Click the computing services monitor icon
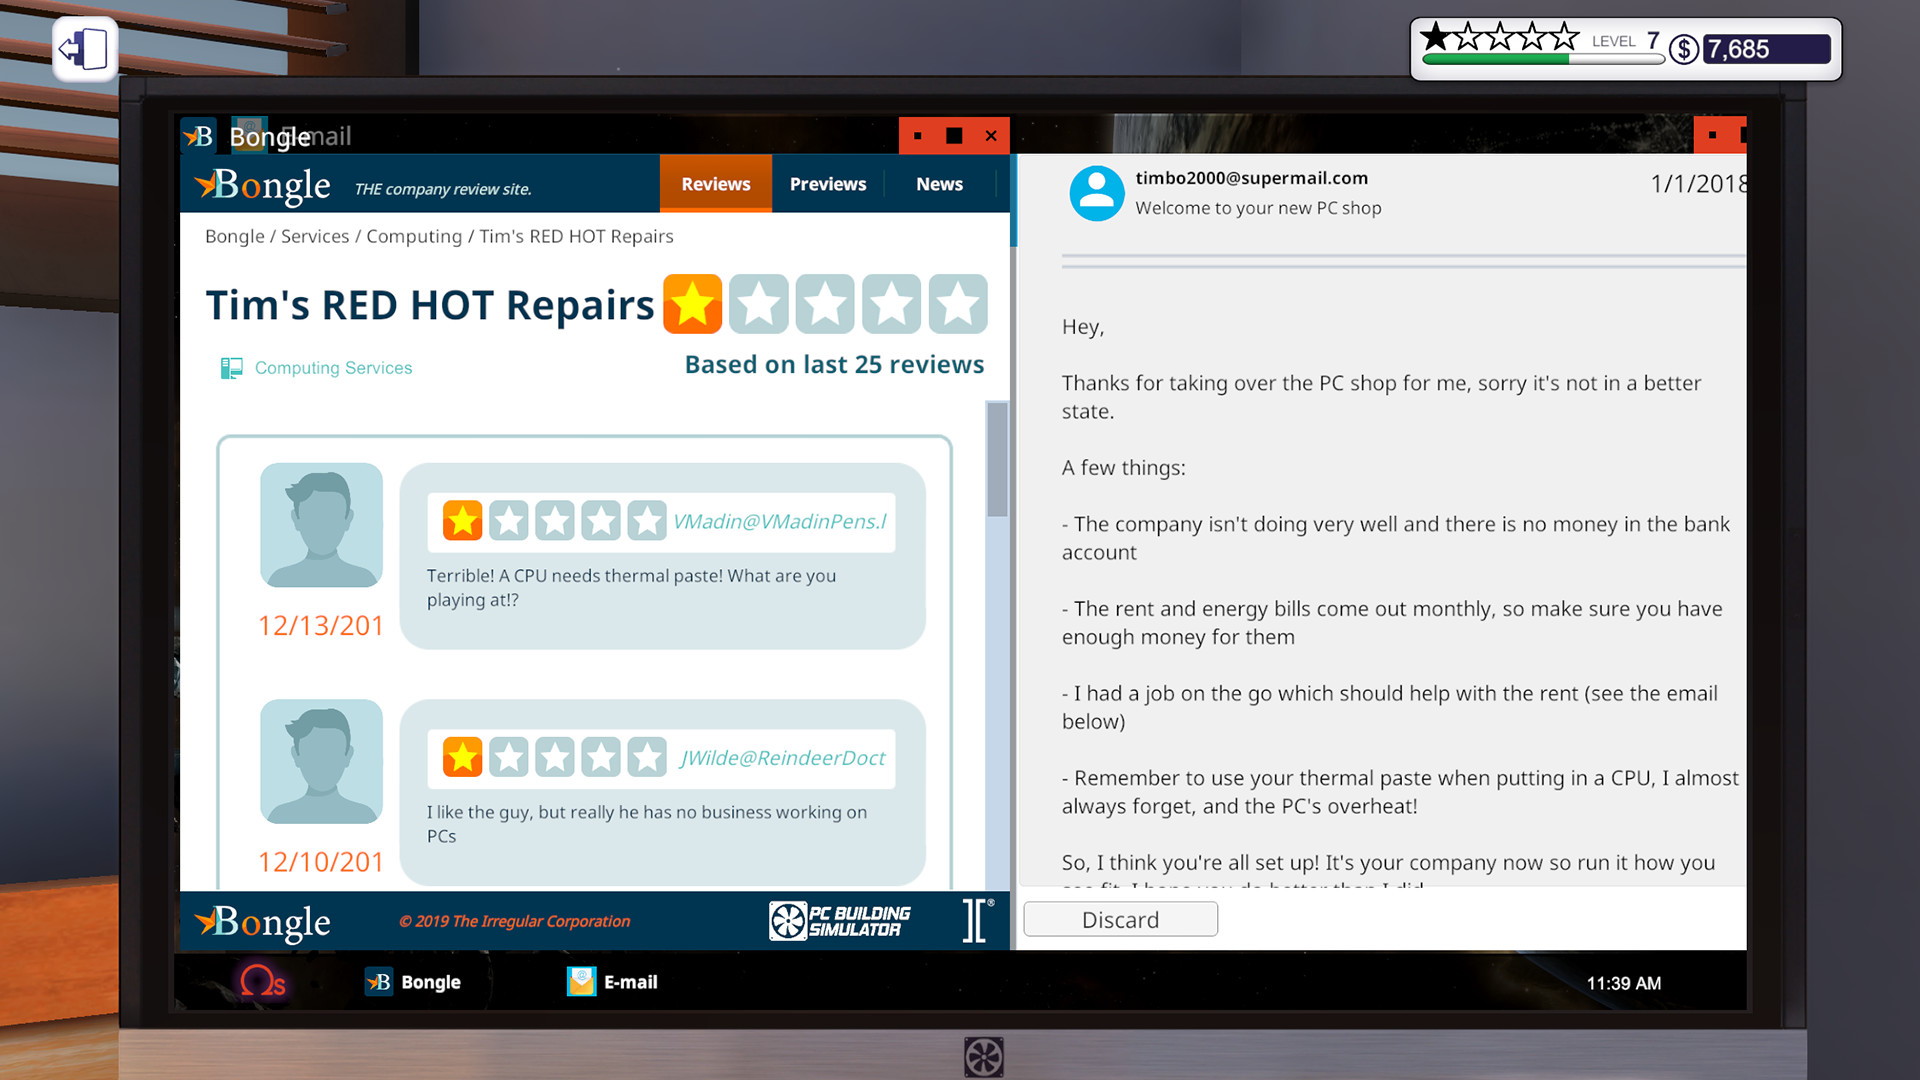This screenshot has width=1920, height=1080. pos(233,367)
